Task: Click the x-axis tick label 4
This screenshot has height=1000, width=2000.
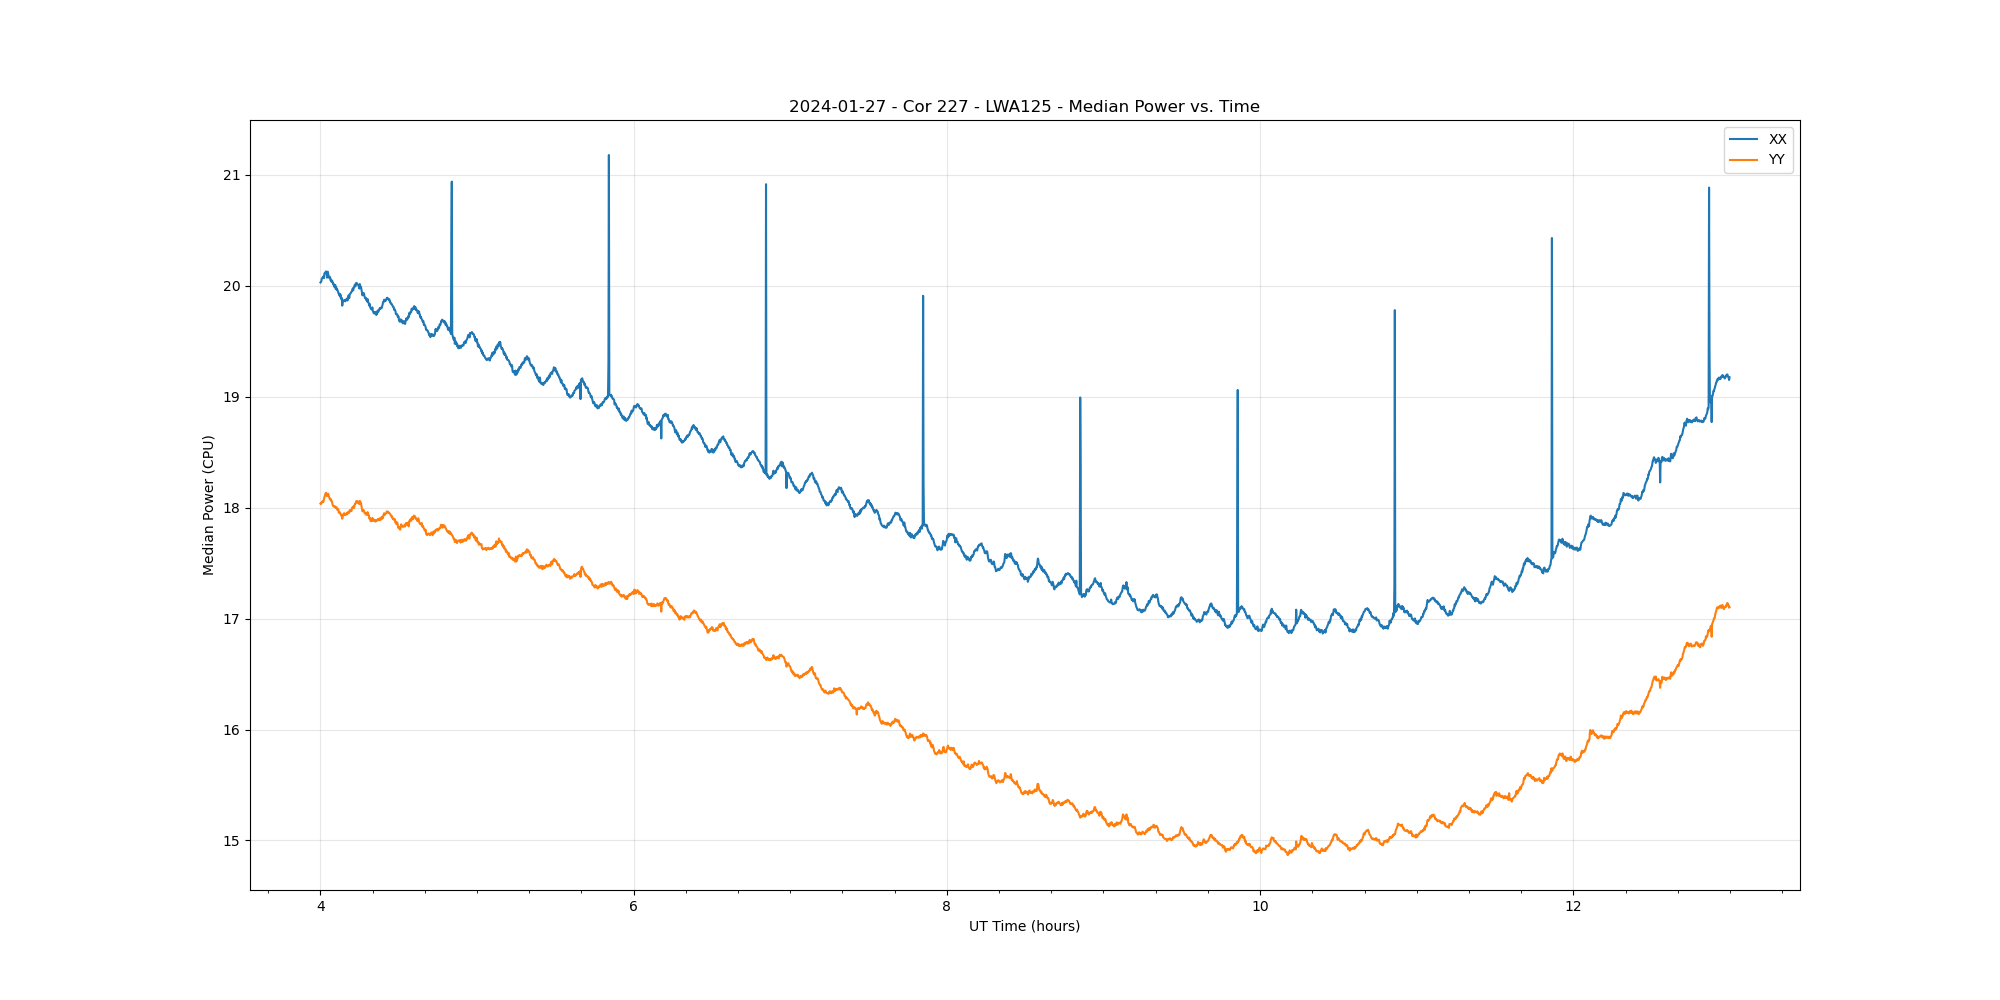Action: [321, 907]
